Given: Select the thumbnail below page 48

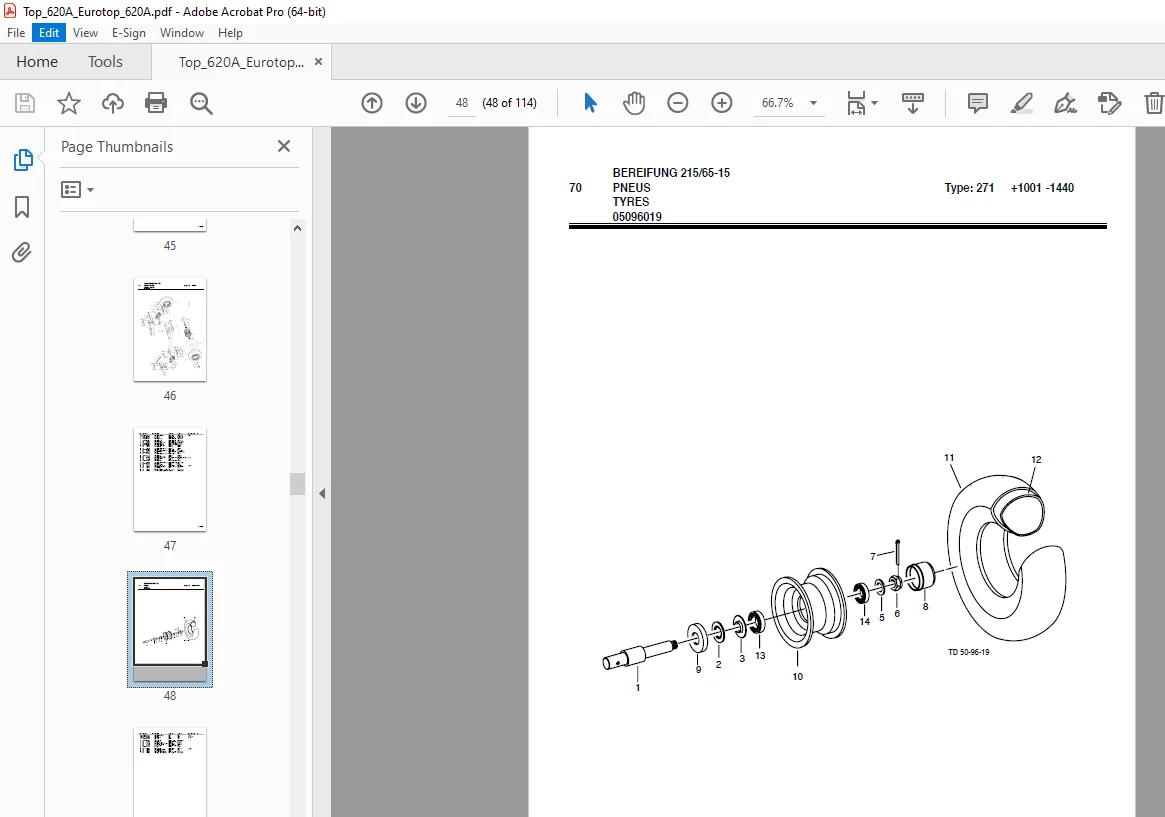Looking at the screenshot, I should 170,772.
